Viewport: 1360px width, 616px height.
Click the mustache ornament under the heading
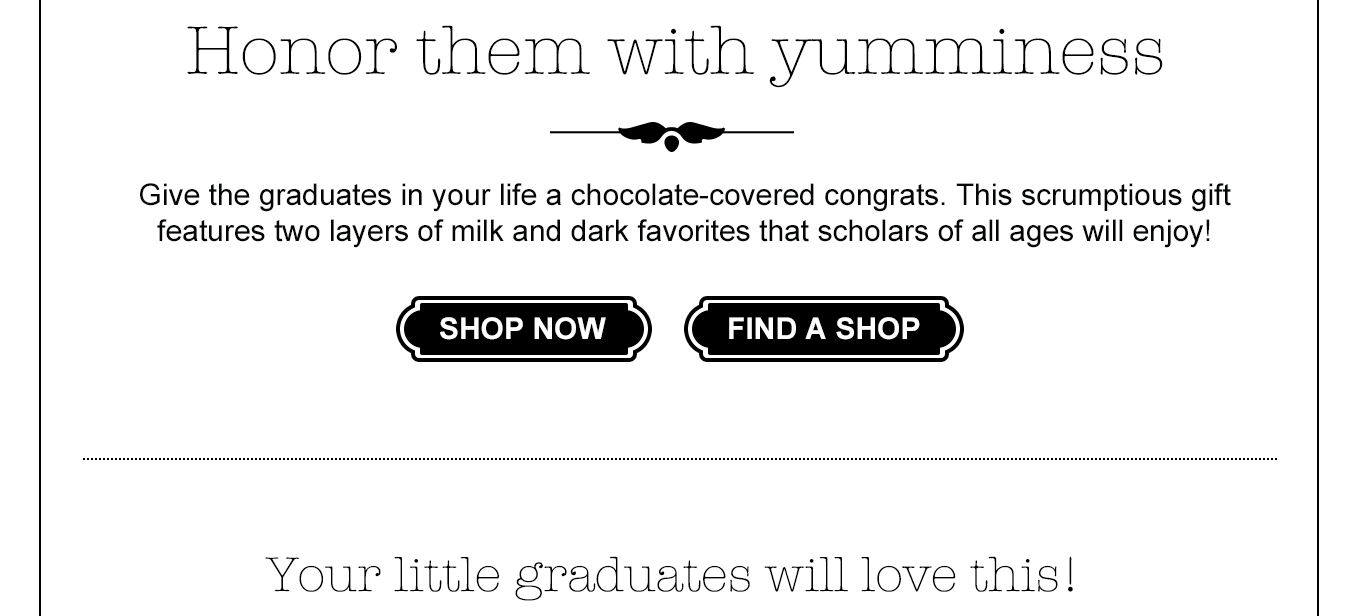tap(671, 133)
